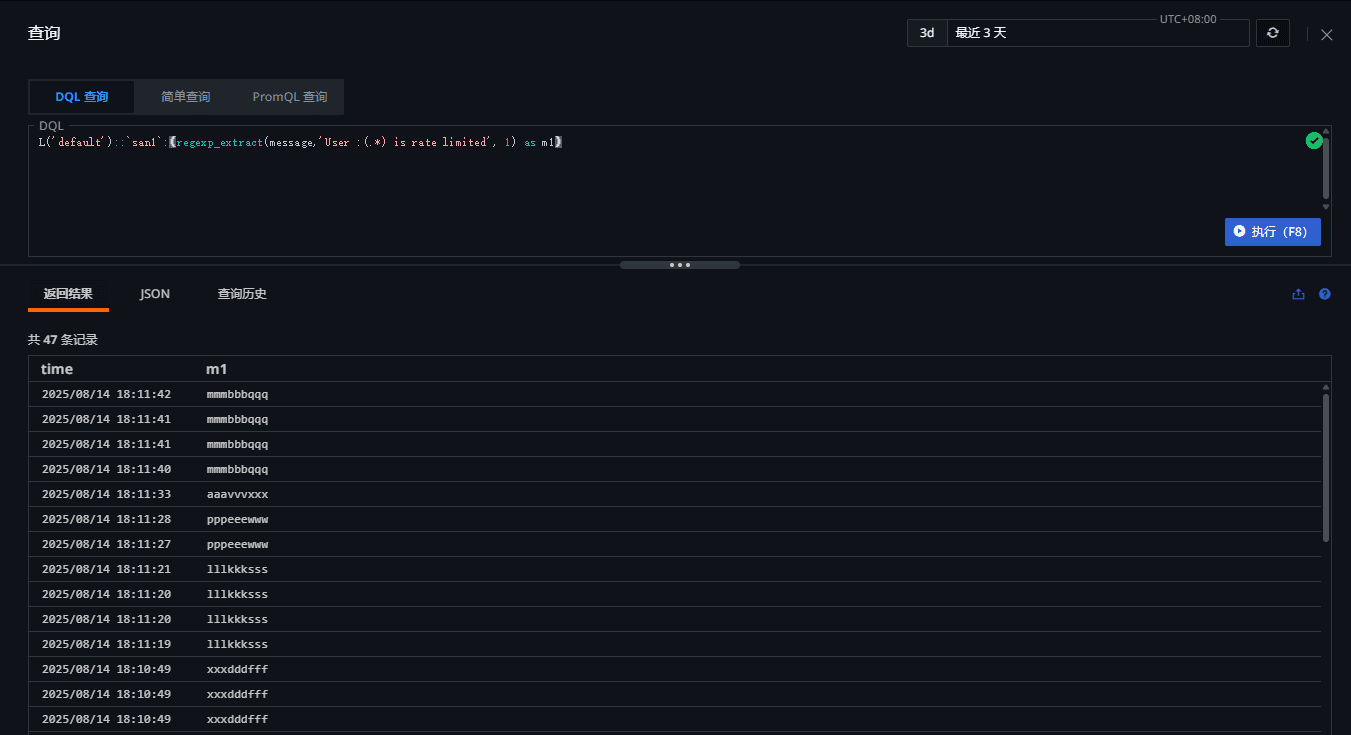Open the 查询历史 tab
Viewport: 1351px width, 735px height.
[x=242, y=294]
